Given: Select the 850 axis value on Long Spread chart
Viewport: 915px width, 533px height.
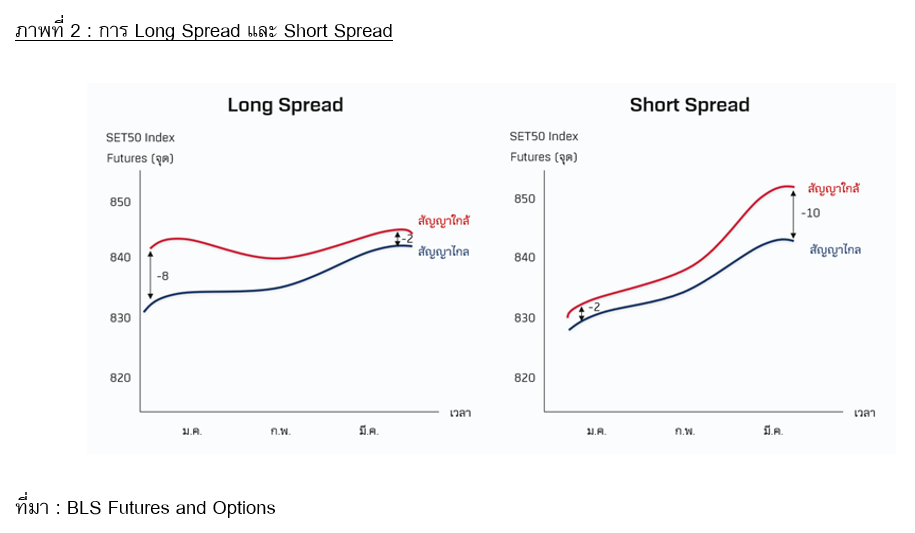Looking at the screenshot, I should coord(120,202).
